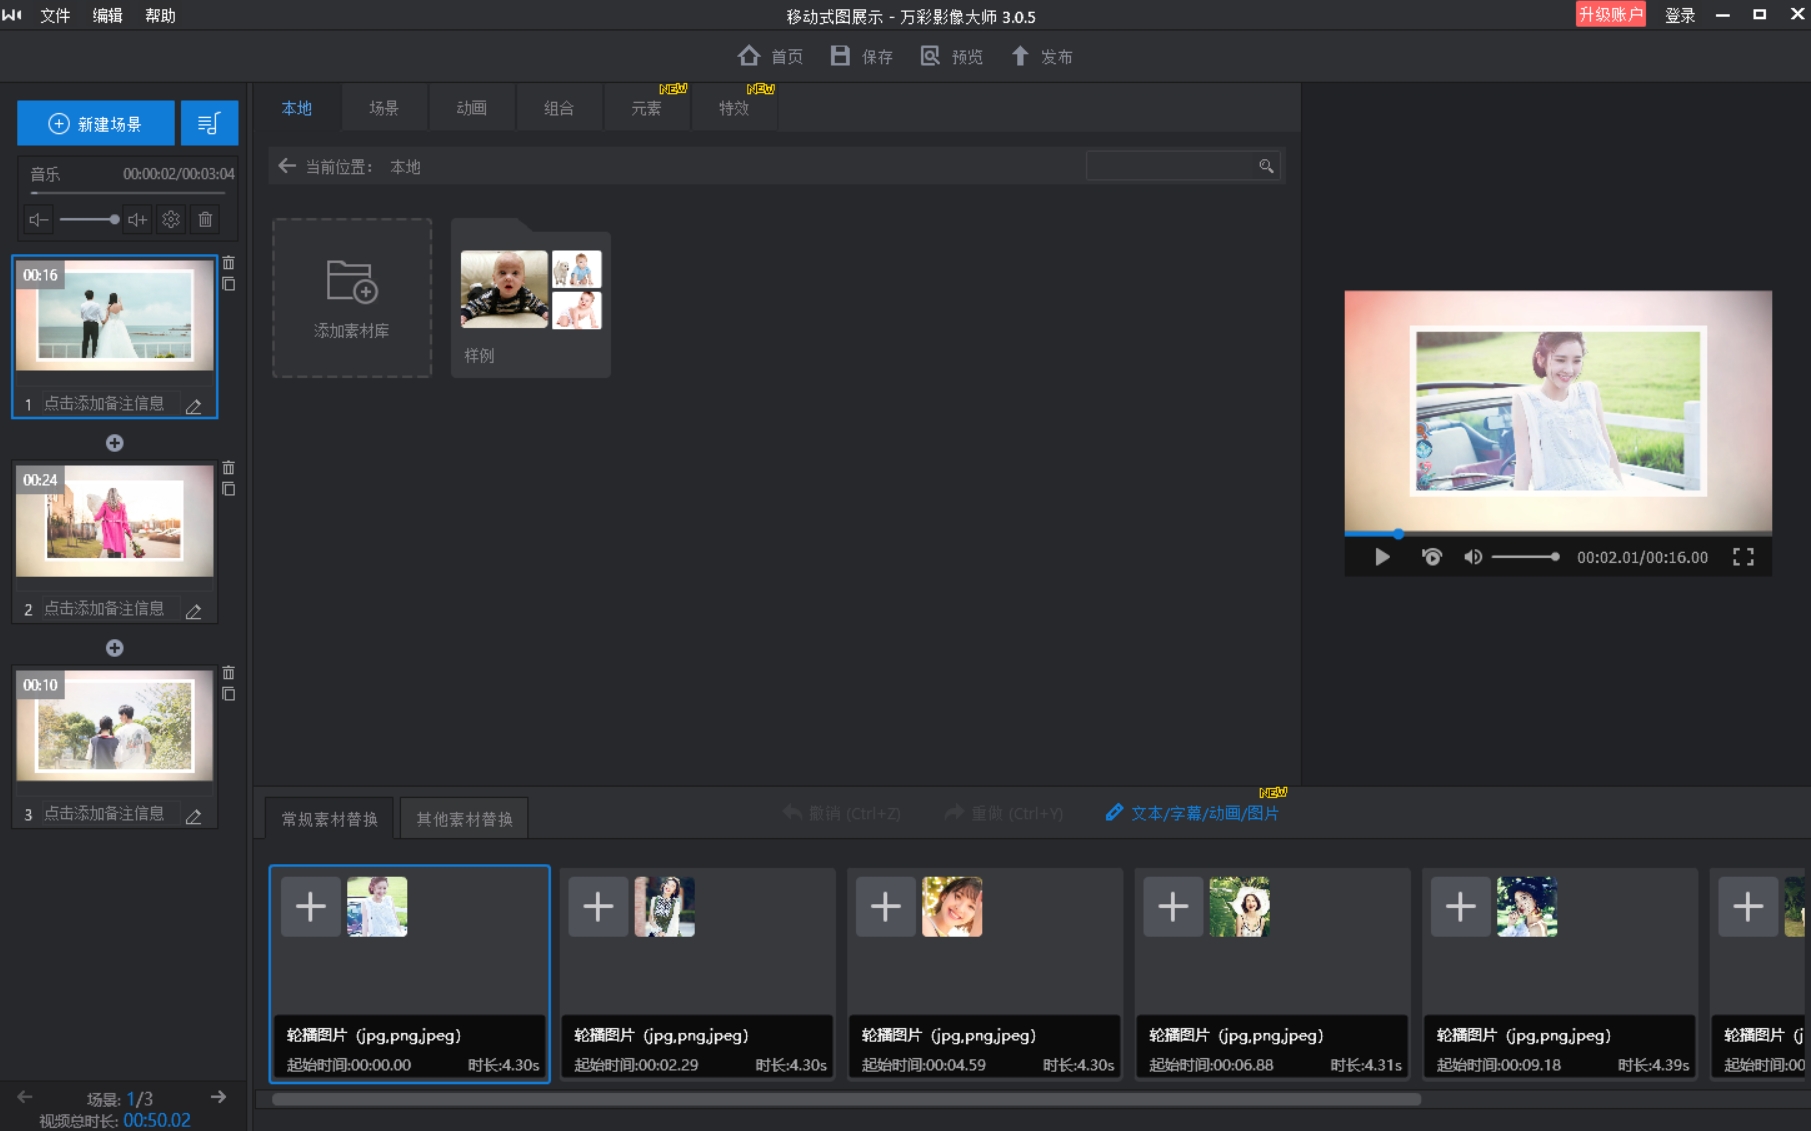Screen dimensions: 1811x1131
Task: Open the 样例 sample folder
Action: (x=531, y=298)
